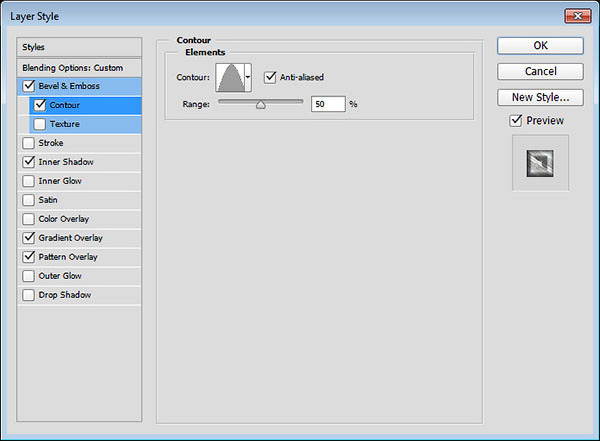Select the Gradient Overlay label
This screenshot has width=600, height=441.
coord(71,238)
